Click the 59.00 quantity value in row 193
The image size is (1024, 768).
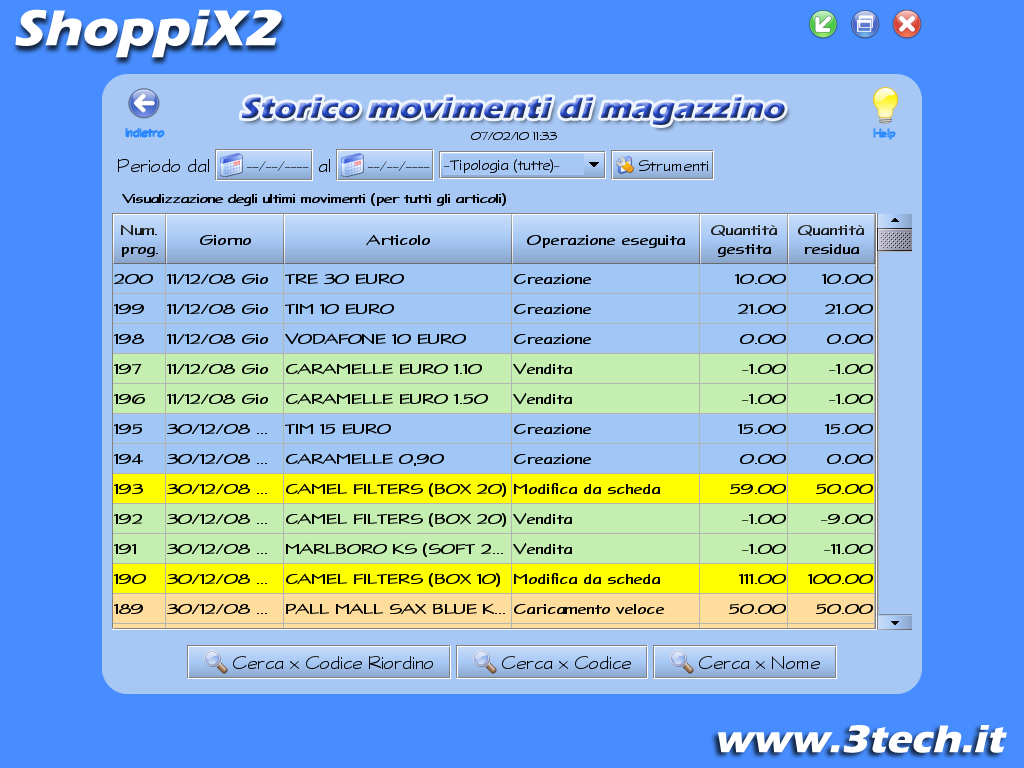(x=744, y=489)
